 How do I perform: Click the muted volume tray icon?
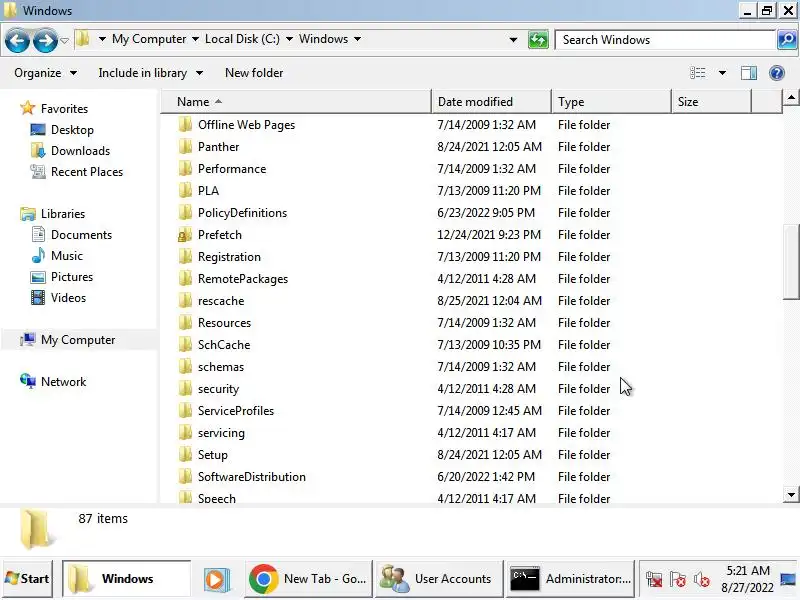tap(702, 580)
